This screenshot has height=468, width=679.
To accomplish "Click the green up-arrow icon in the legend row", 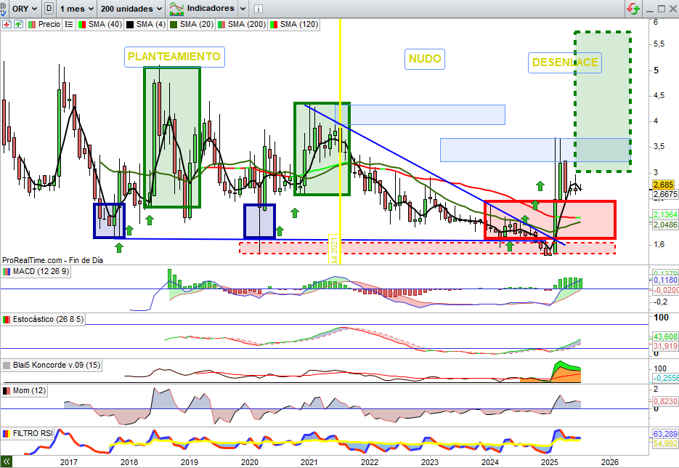I will [x=19, y=25].
